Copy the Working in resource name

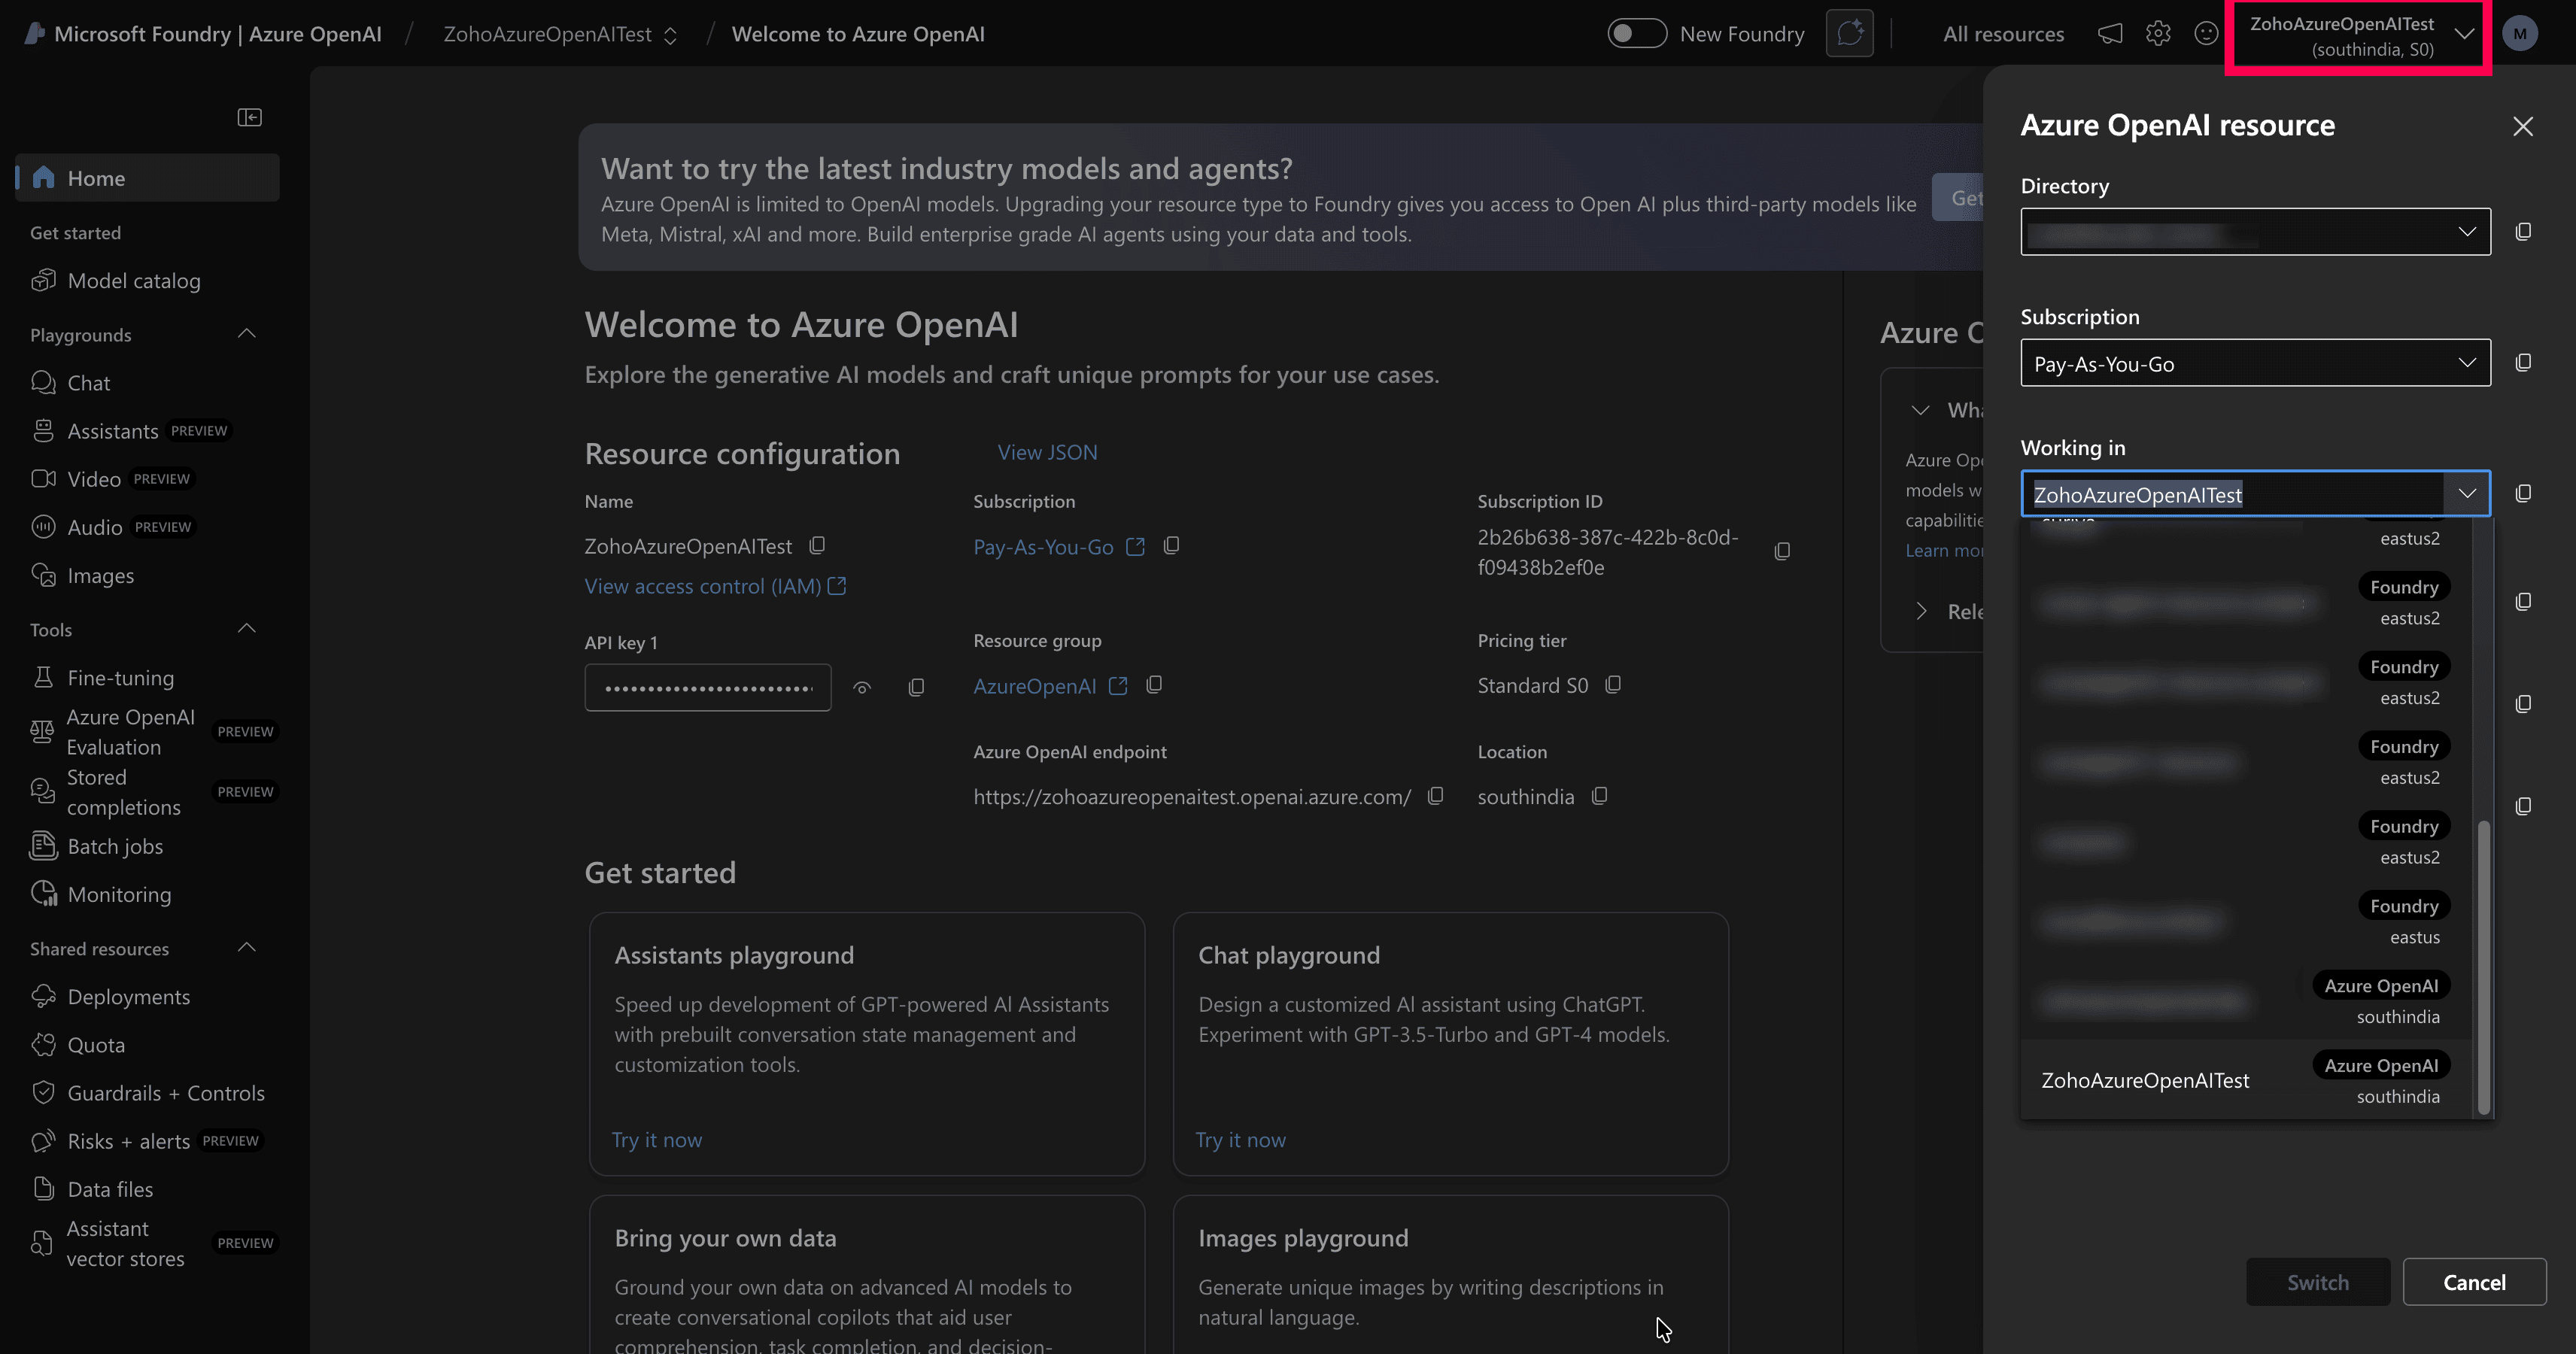[2523, 494]
